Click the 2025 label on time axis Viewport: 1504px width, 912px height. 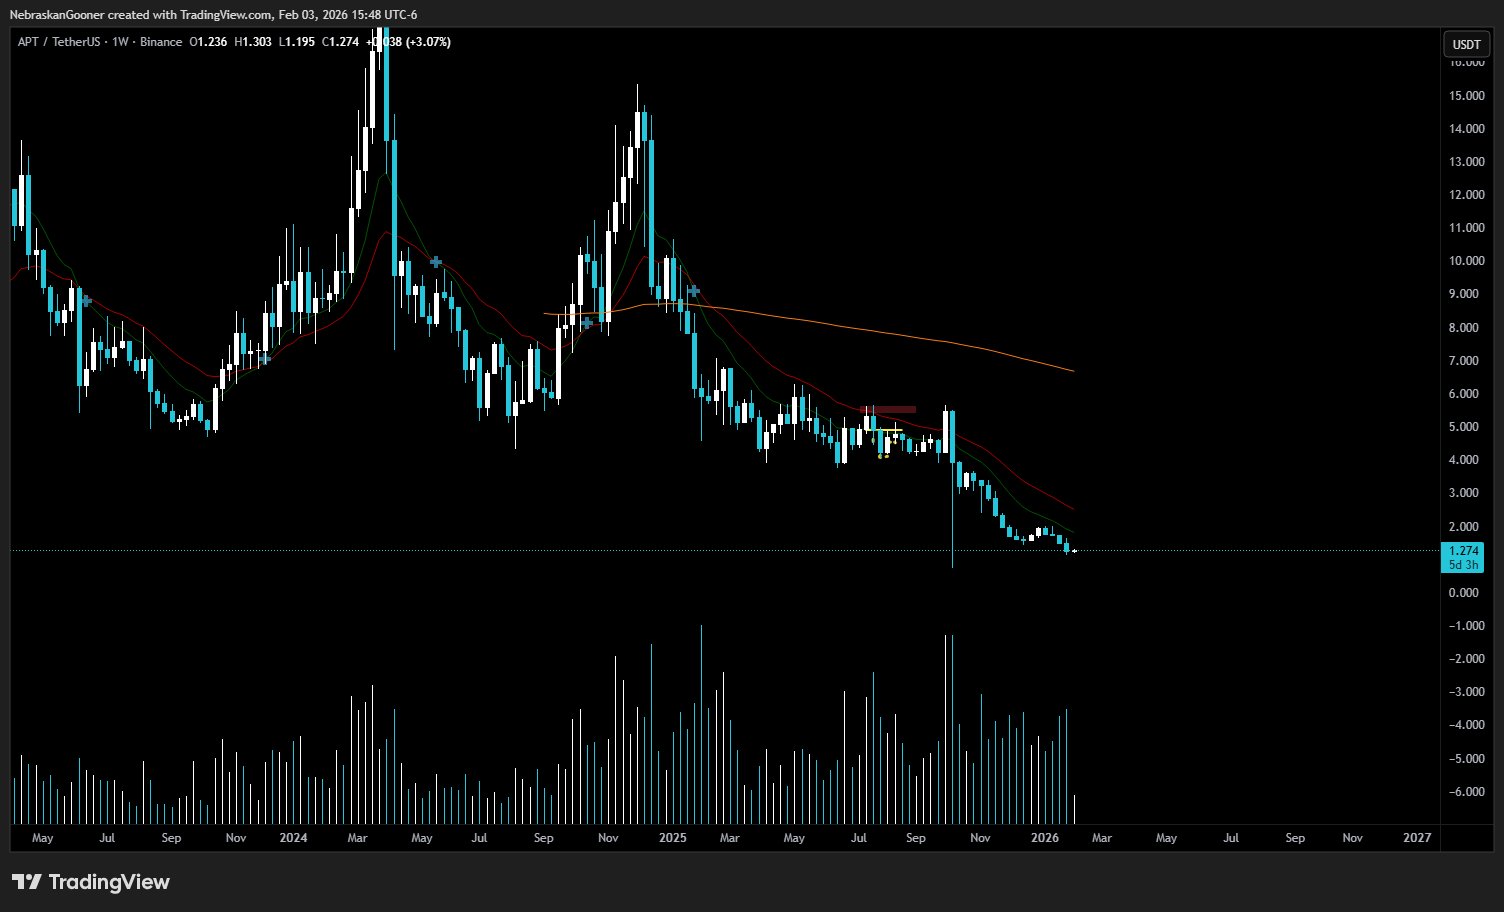coord(673,838)
